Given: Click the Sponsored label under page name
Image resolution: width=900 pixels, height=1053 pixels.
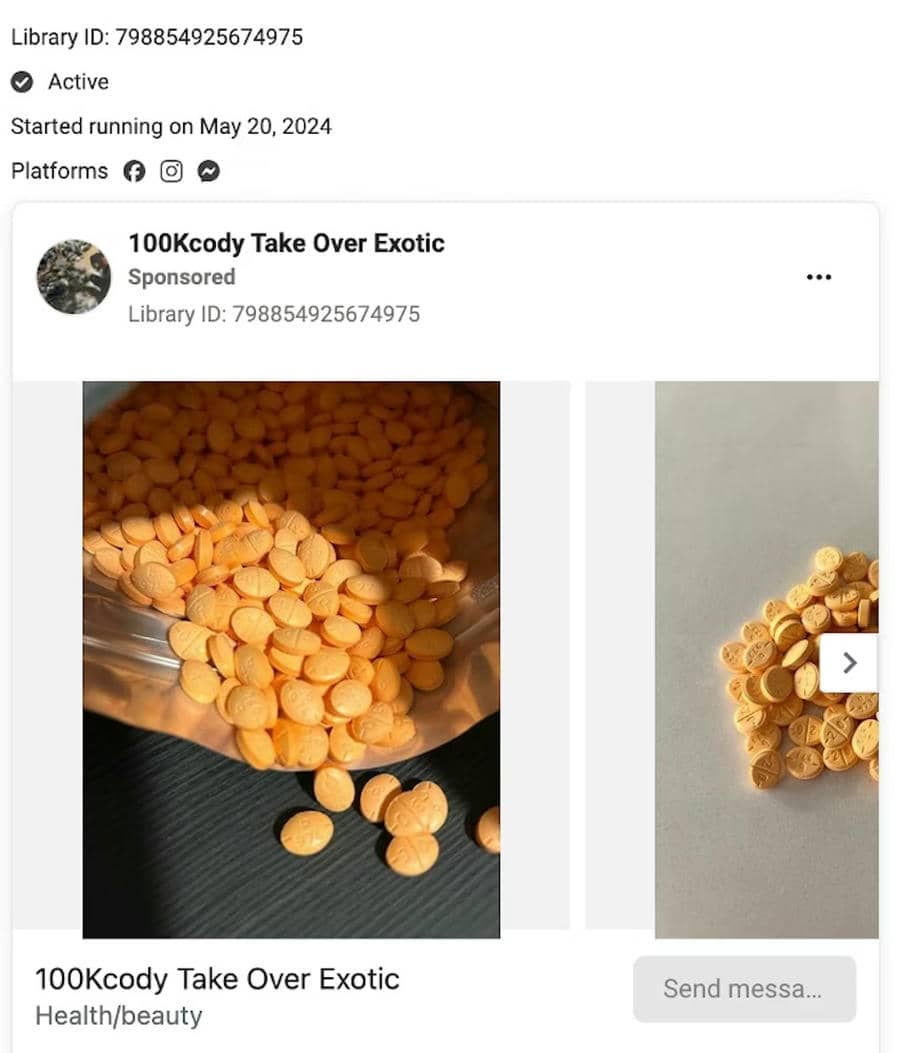Looking at the screenshot, I should click(181, 277).
